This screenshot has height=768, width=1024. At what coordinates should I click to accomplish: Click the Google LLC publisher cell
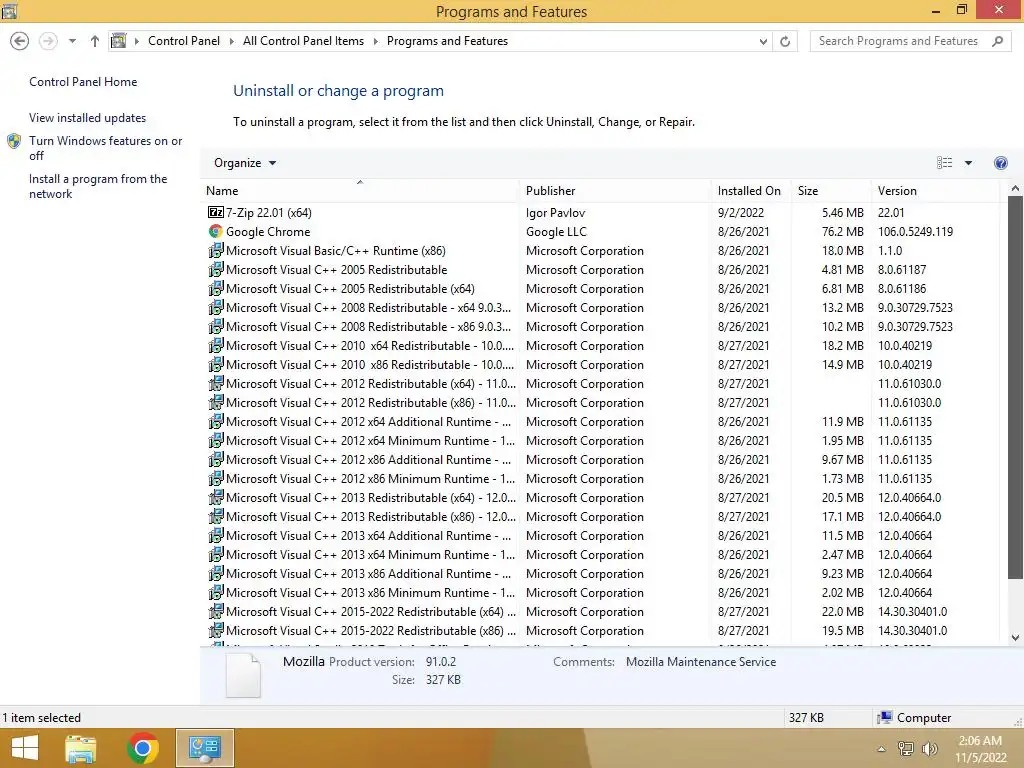click(x=556, y=232)
